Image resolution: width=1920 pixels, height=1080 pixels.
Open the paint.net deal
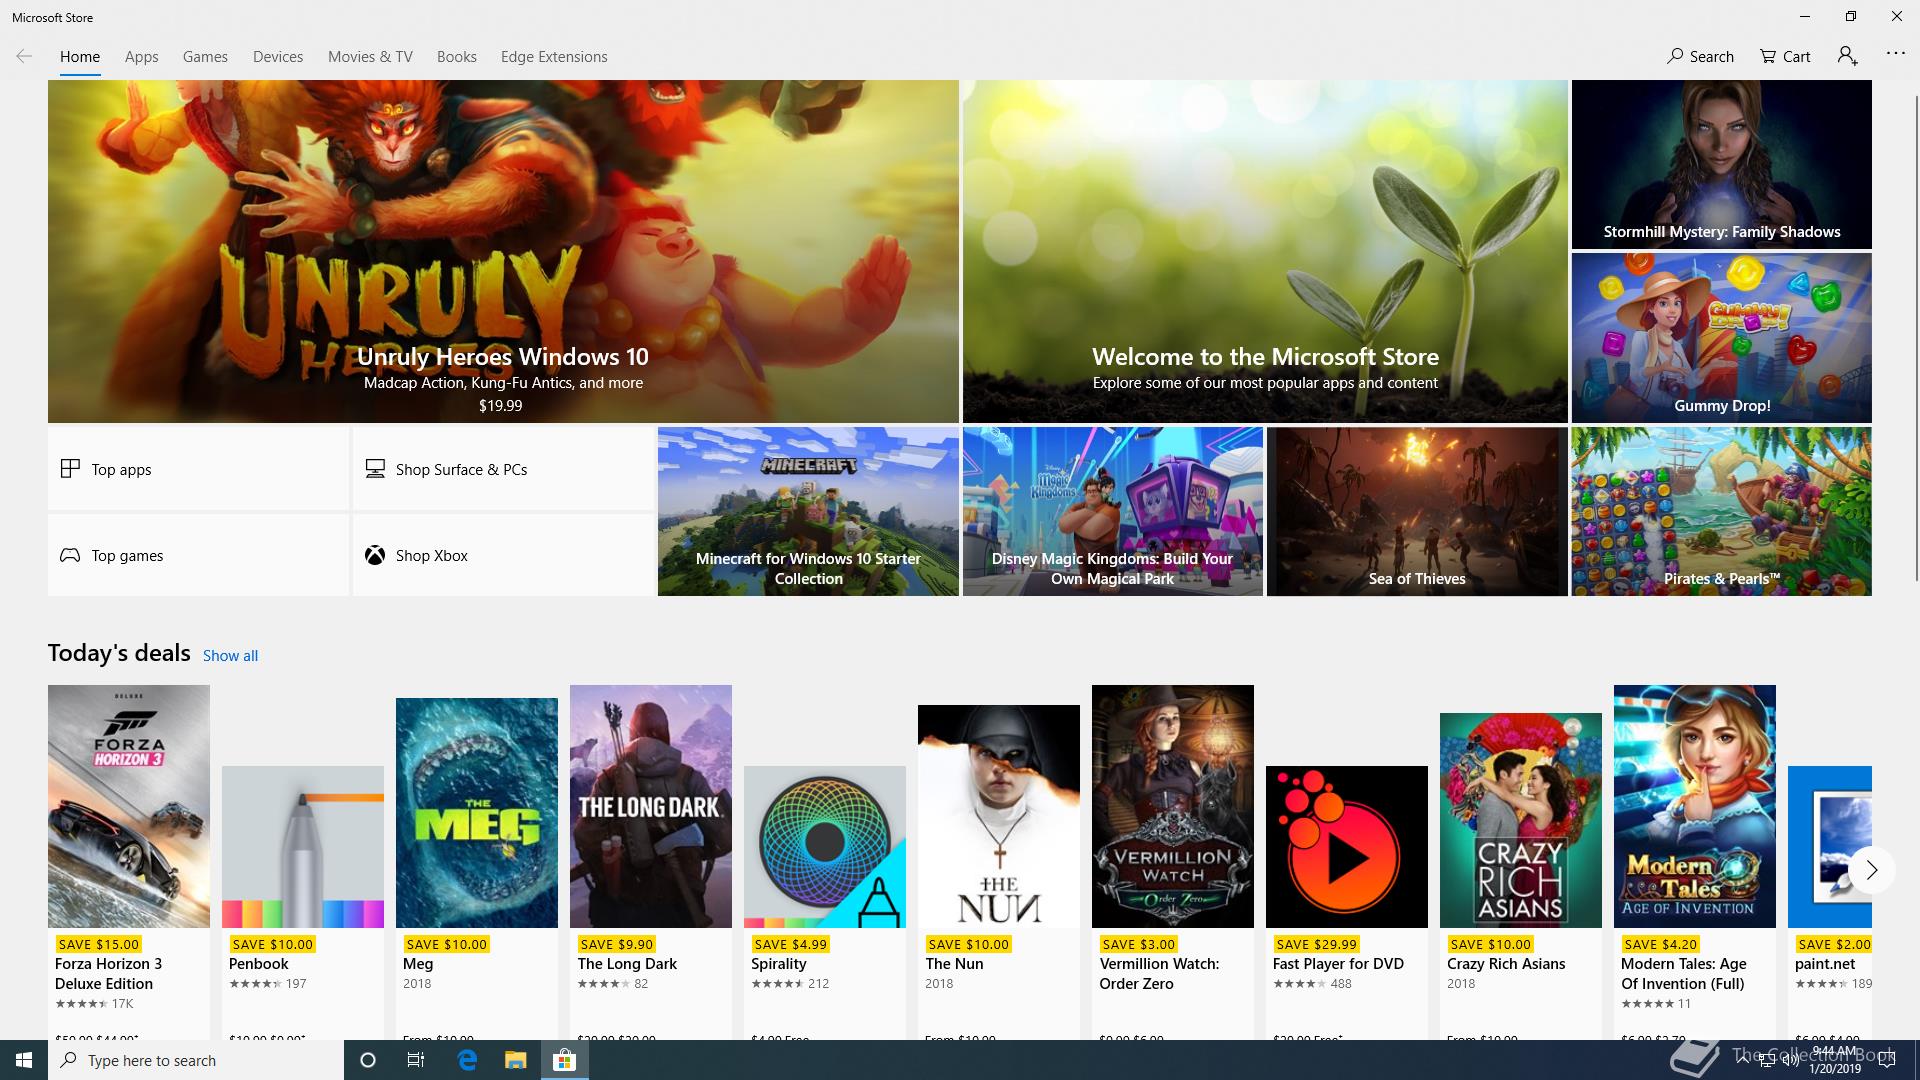pyautogui.click(x=1830, y=902)
